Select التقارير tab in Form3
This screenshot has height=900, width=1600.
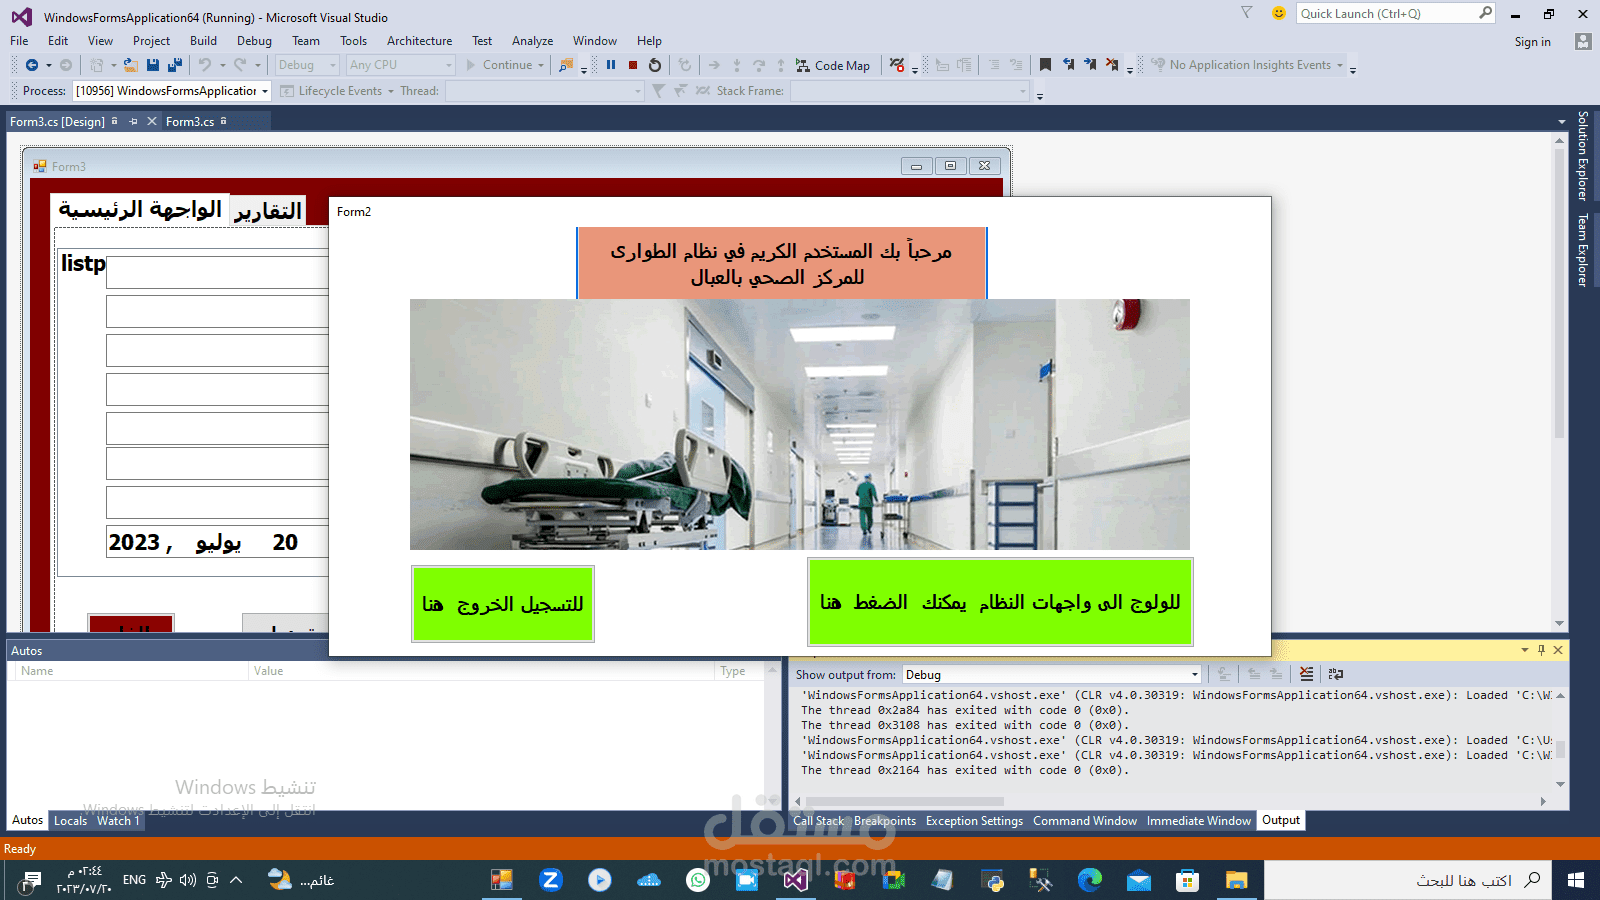pyautogui.click(x=267, y=210)
